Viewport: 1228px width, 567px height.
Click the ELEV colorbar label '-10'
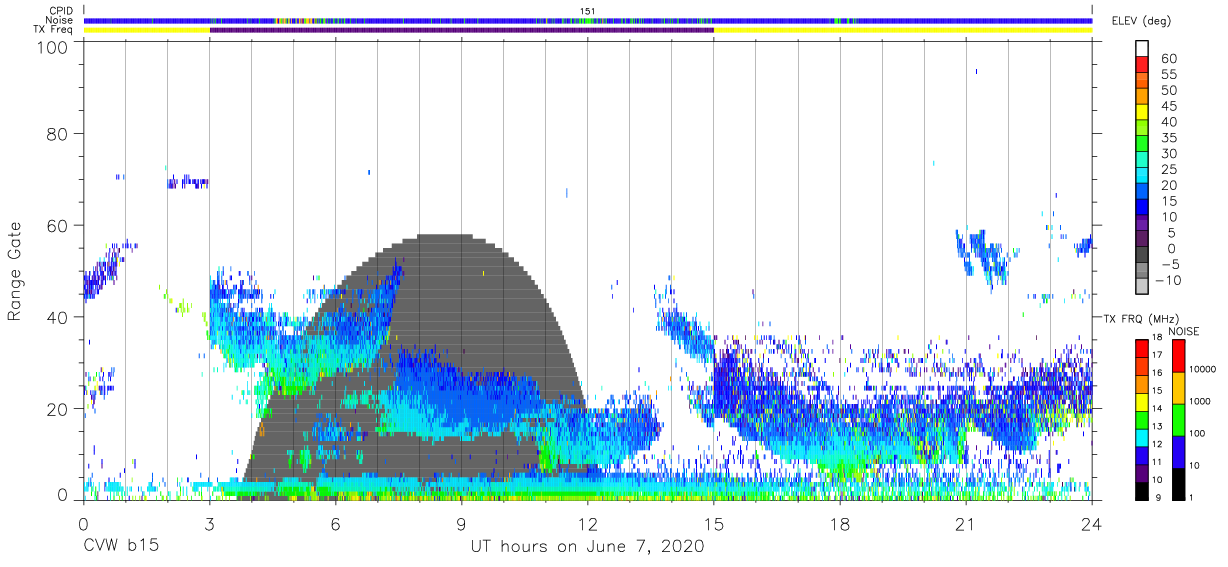pyautogui.click(x=1166, y=281)
